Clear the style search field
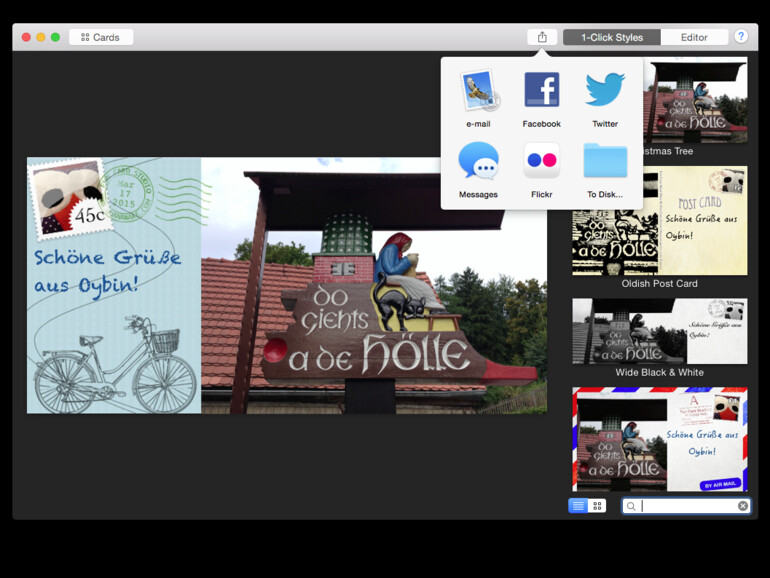Image resolution: width=770 pixels, height=578 pixels. coord(743,506)
